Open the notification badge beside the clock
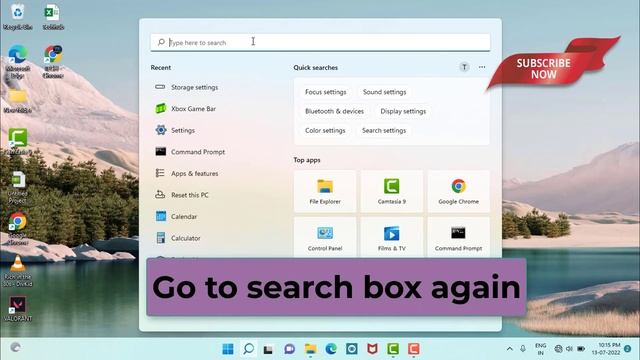The height and width of the screenshot is (360, 640). click(x=628, y=349)
